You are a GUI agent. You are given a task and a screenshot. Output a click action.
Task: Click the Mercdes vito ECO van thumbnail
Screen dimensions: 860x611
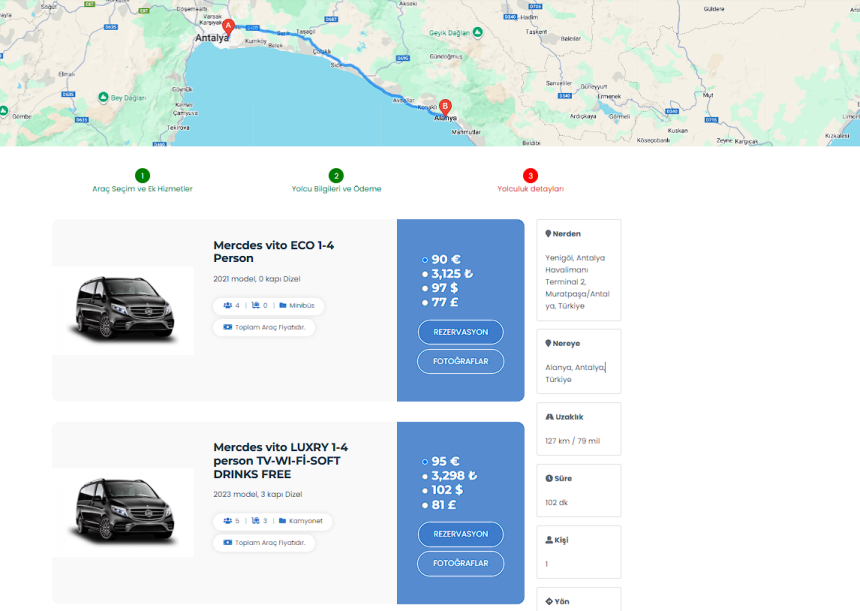(x=123, y=310)
